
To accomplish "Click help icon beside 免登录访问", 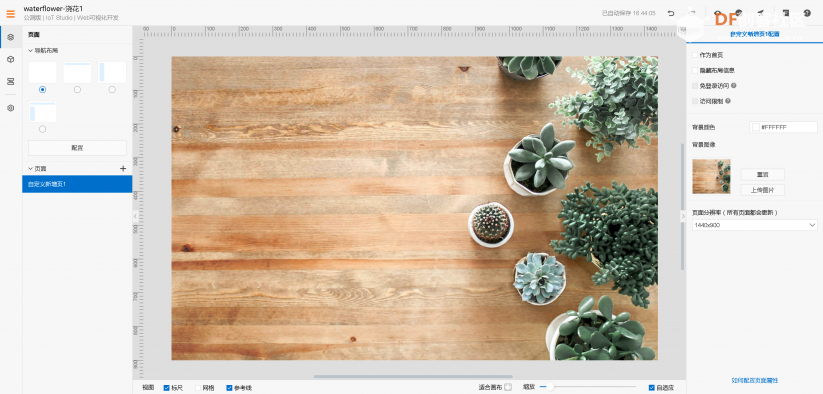I will (734, 86).
